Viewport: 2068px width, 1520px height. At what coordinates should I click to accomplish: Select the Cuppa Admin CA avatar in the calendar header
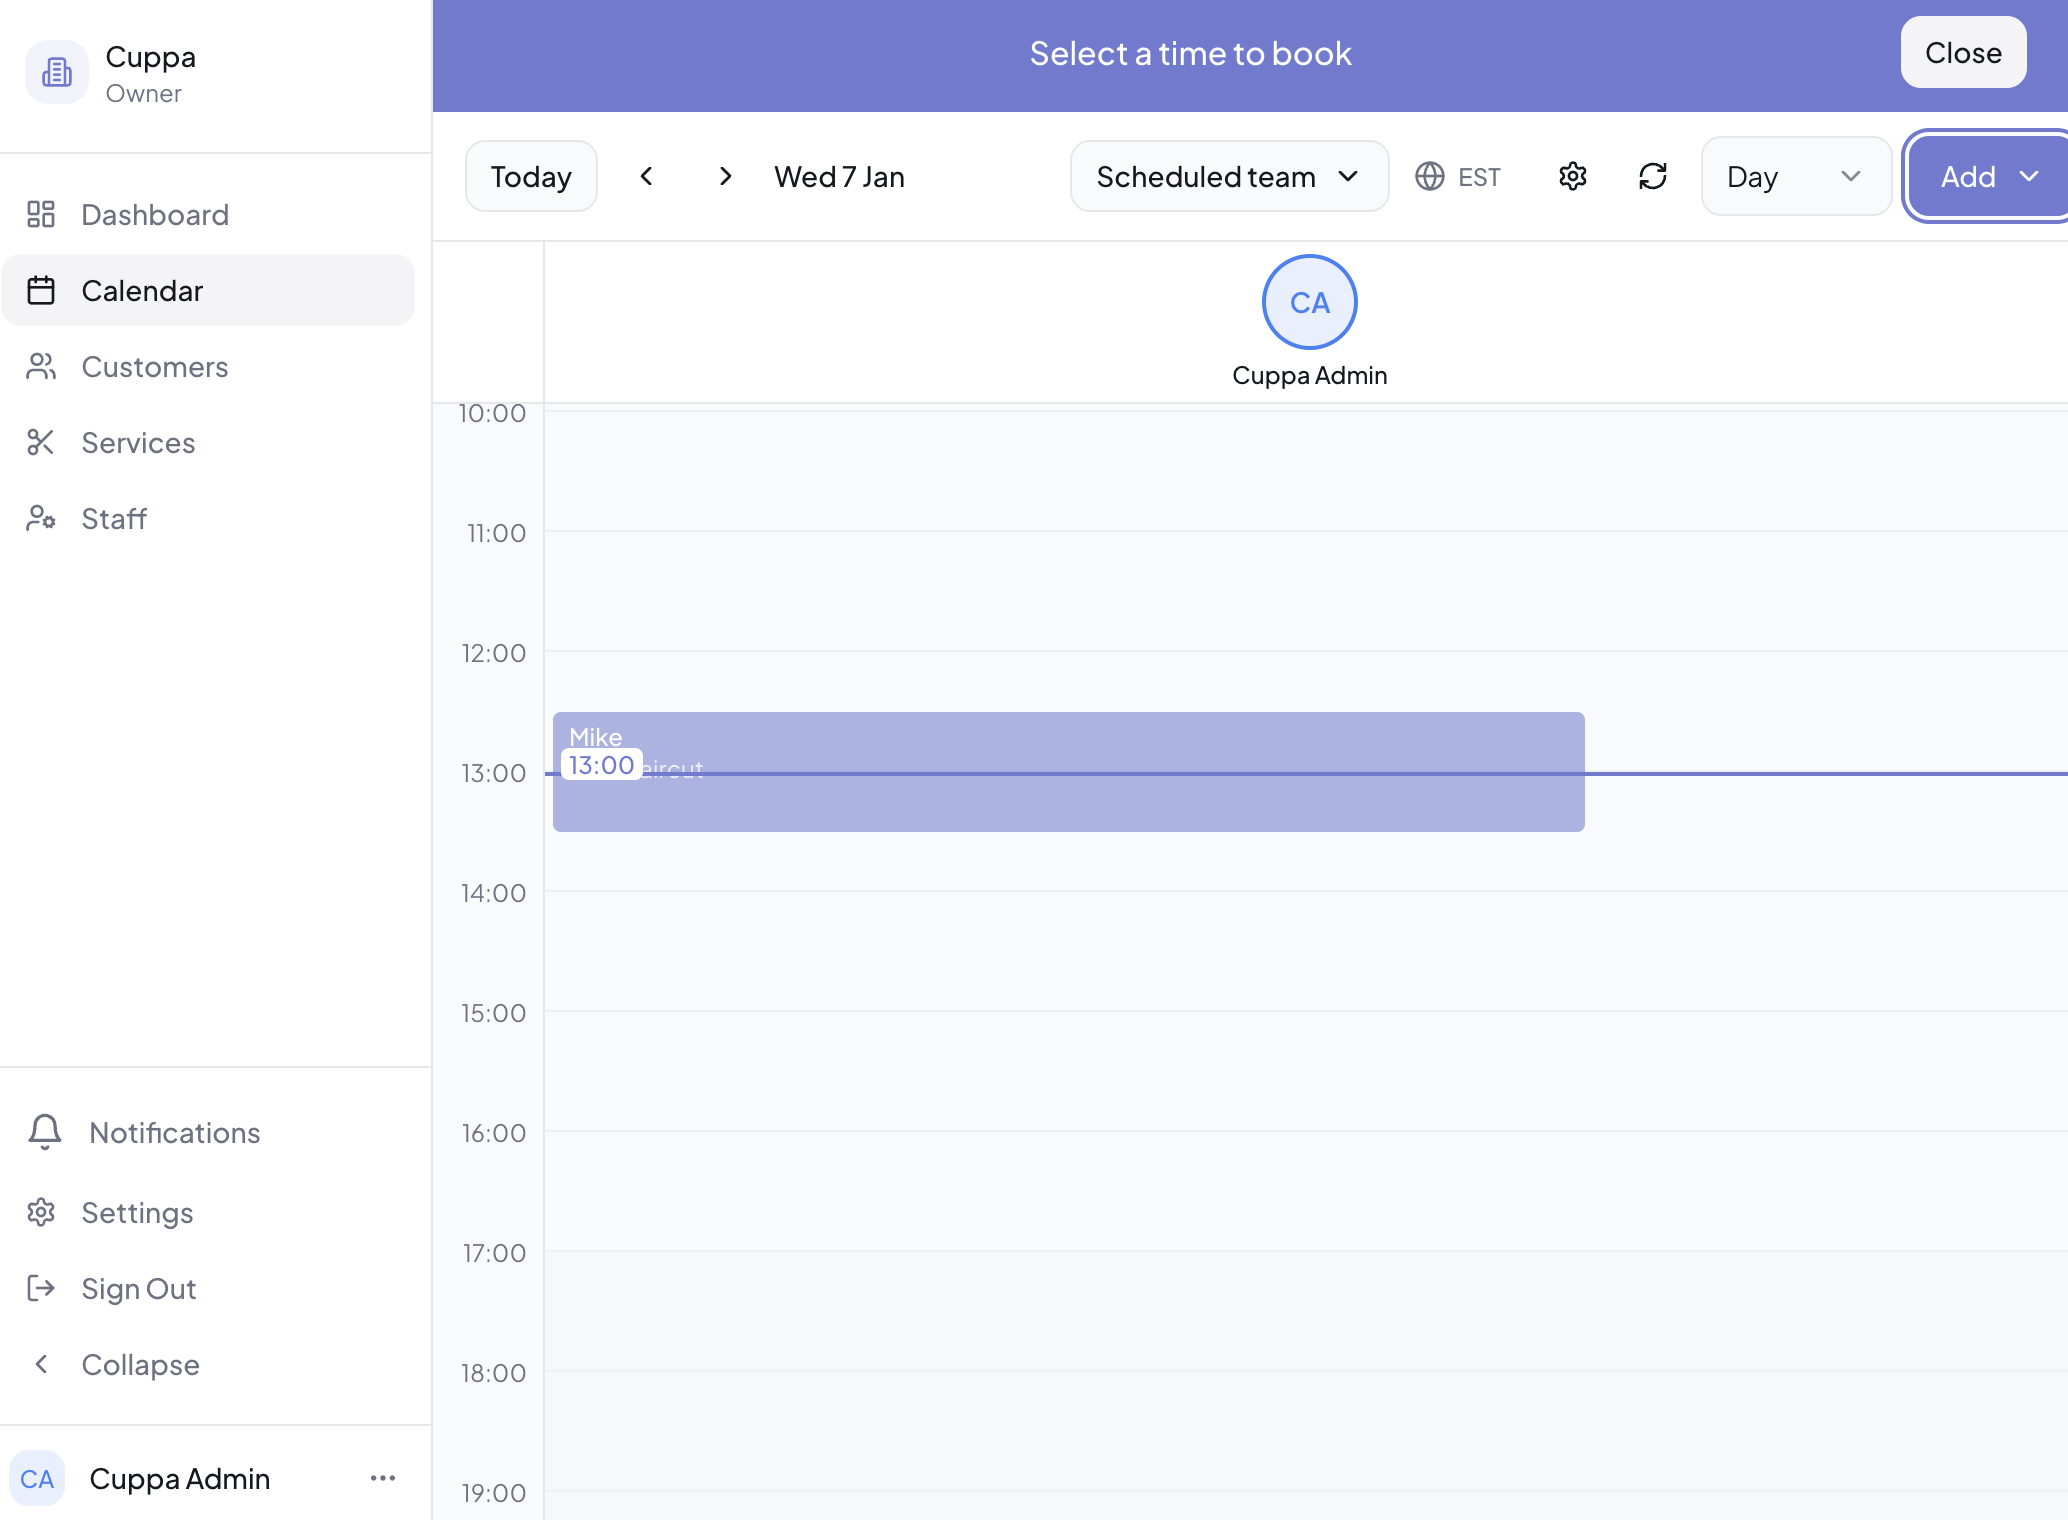1309,302
